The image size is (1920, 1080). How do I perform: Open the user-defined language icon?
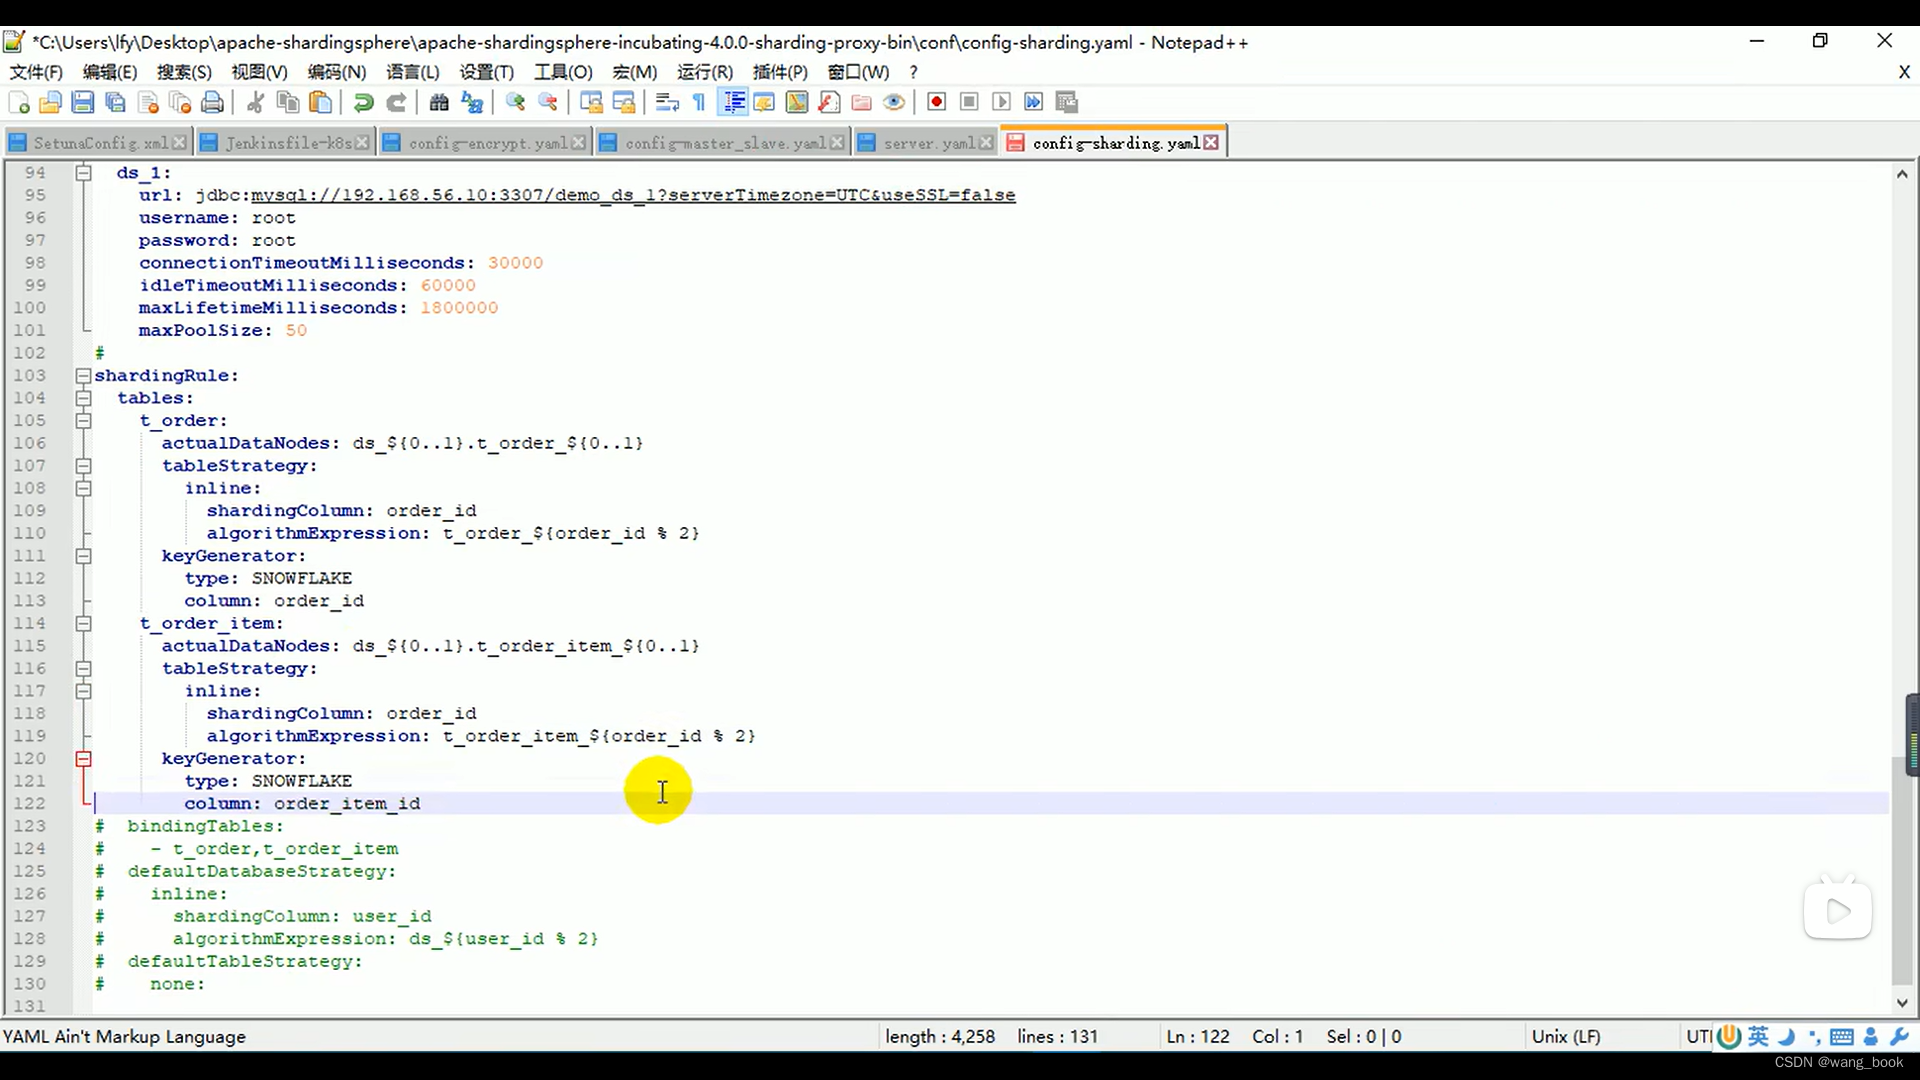click(x=764, y=102)
